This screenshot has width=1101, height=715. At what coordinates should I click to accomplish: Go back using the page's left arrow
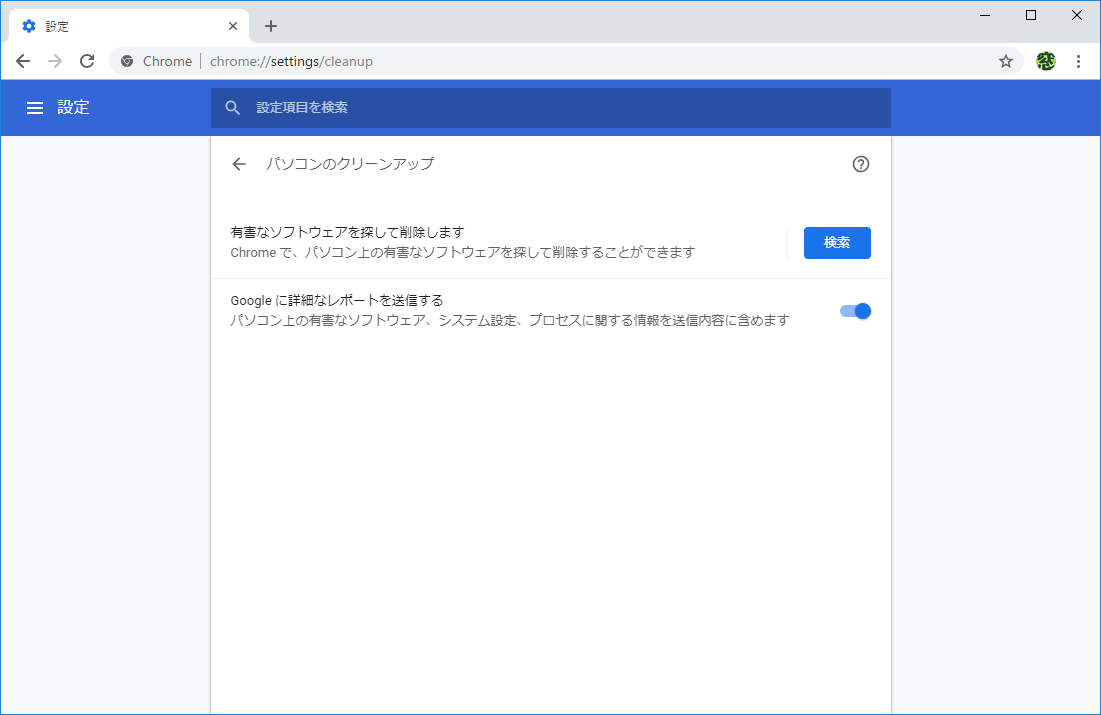click(238, 163)
